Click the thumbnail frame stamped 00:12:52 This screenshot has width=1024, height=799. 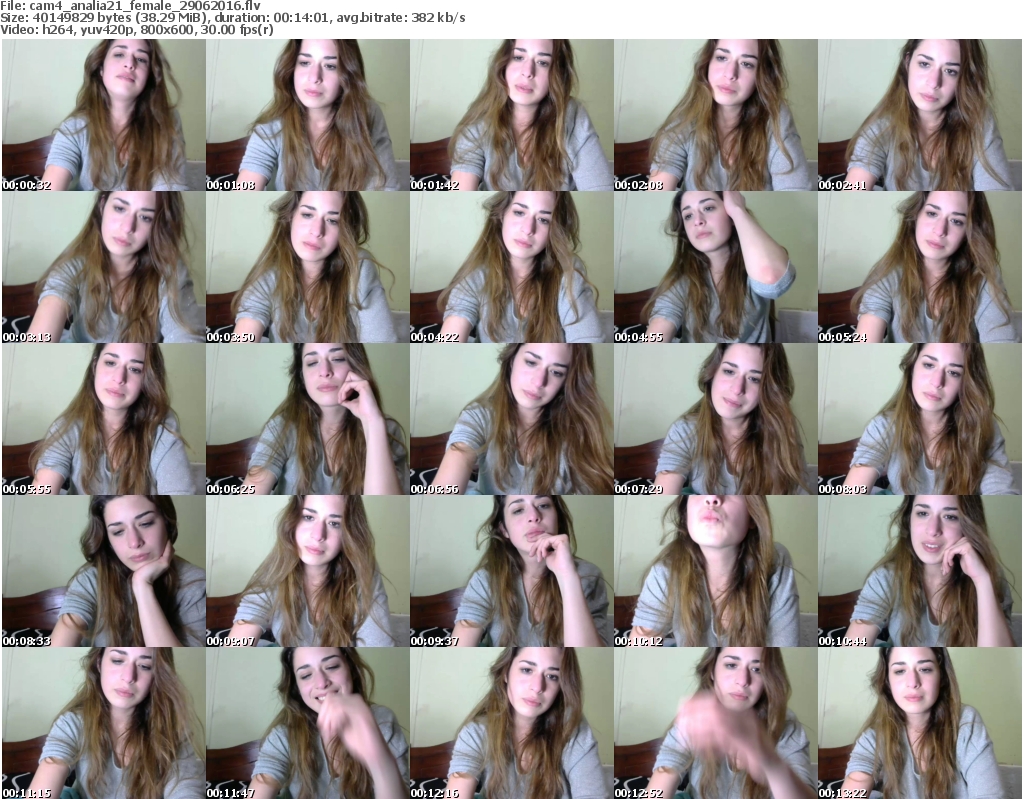[716, 723]
